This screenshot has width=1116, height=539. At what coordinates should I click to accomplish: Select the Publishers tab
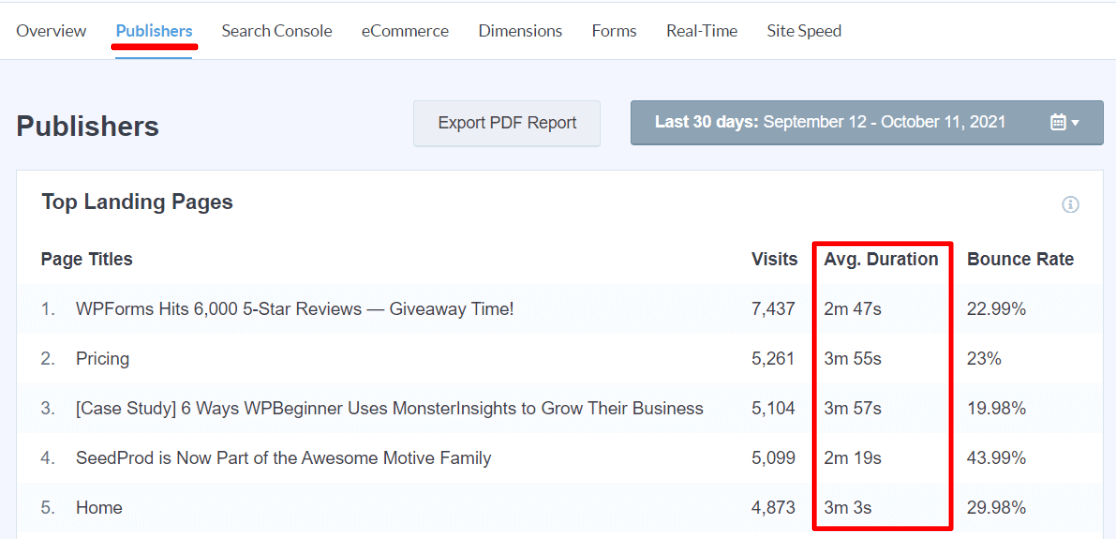[154, 31]
